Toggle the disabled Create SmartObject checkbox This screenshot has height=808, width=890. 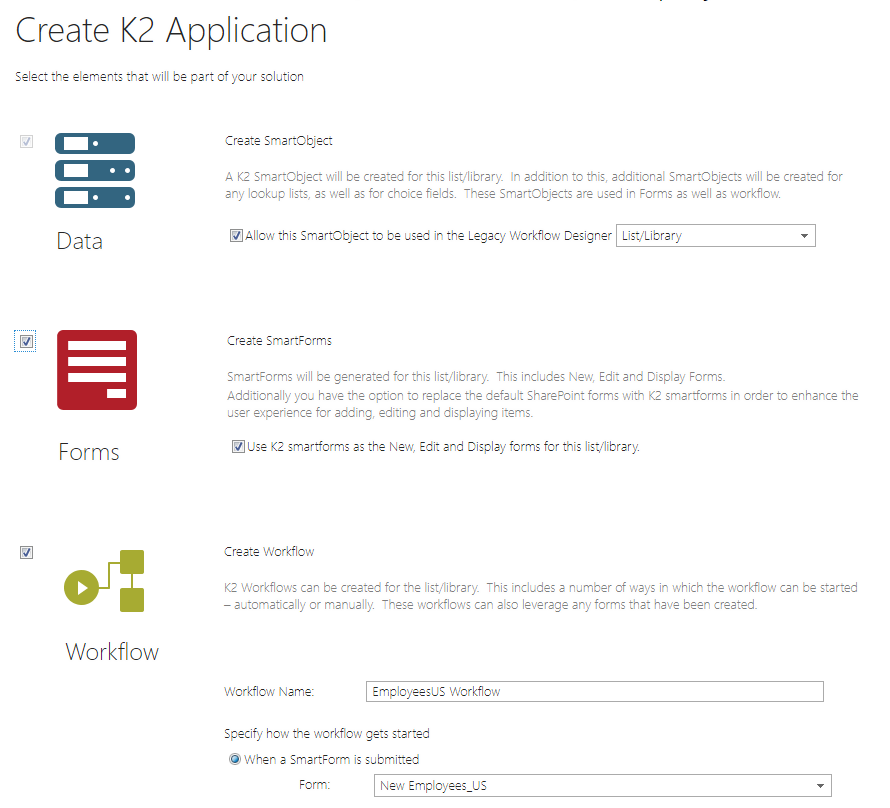[26, 141]
